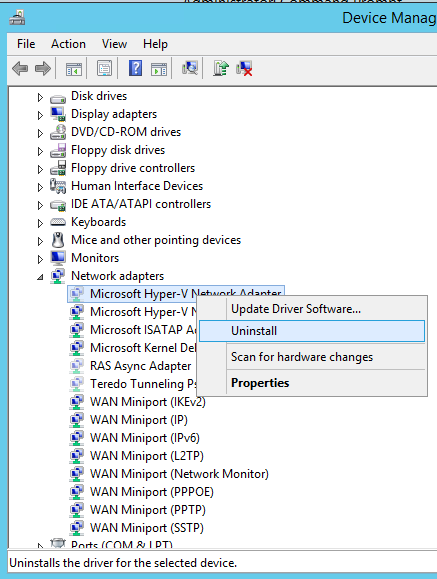Click the Forward arrow toolbar button
Screen dimensions: 437x579
coord(43,69)
